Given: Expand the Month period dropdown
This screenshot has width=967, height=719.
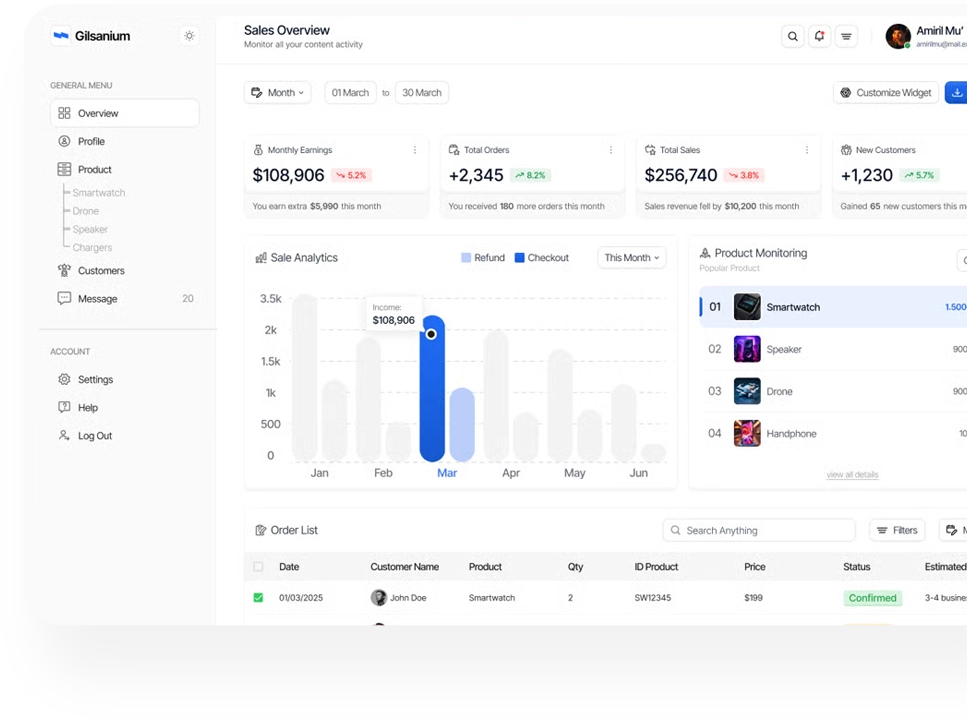Looking at the screenshot, I should pyautogui.click(x=278, y=93).
